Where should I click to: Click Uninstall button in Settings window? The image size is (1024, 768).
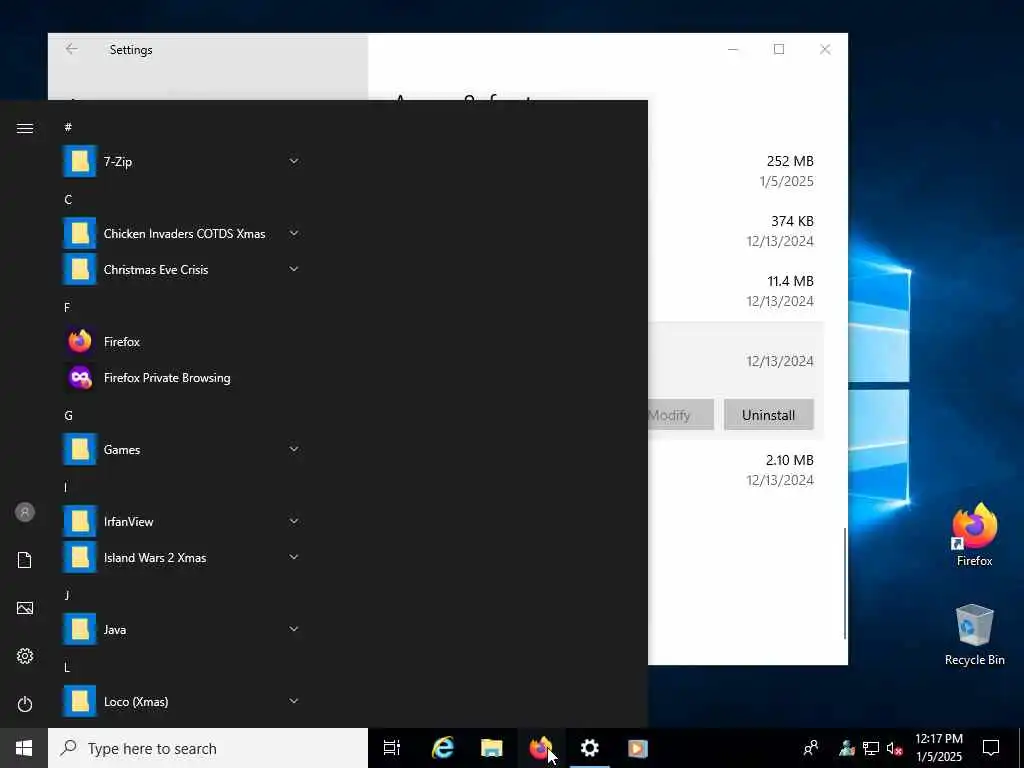pyautogui.click(x=769, y=415)
